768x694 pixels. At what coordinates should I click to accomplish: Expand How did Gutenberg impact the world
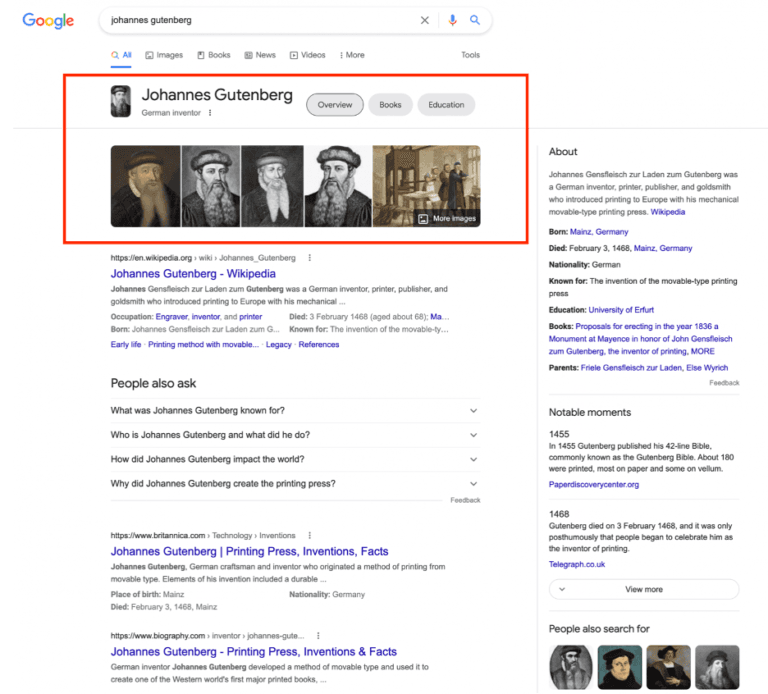(295, 459)
